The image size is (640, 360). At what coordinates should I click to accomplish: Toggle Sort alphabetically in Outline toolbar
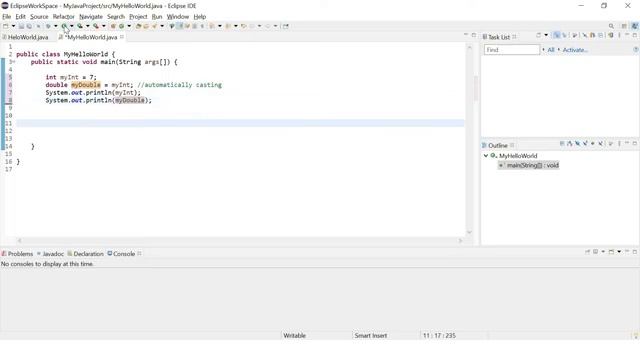[x=569, y=143]
